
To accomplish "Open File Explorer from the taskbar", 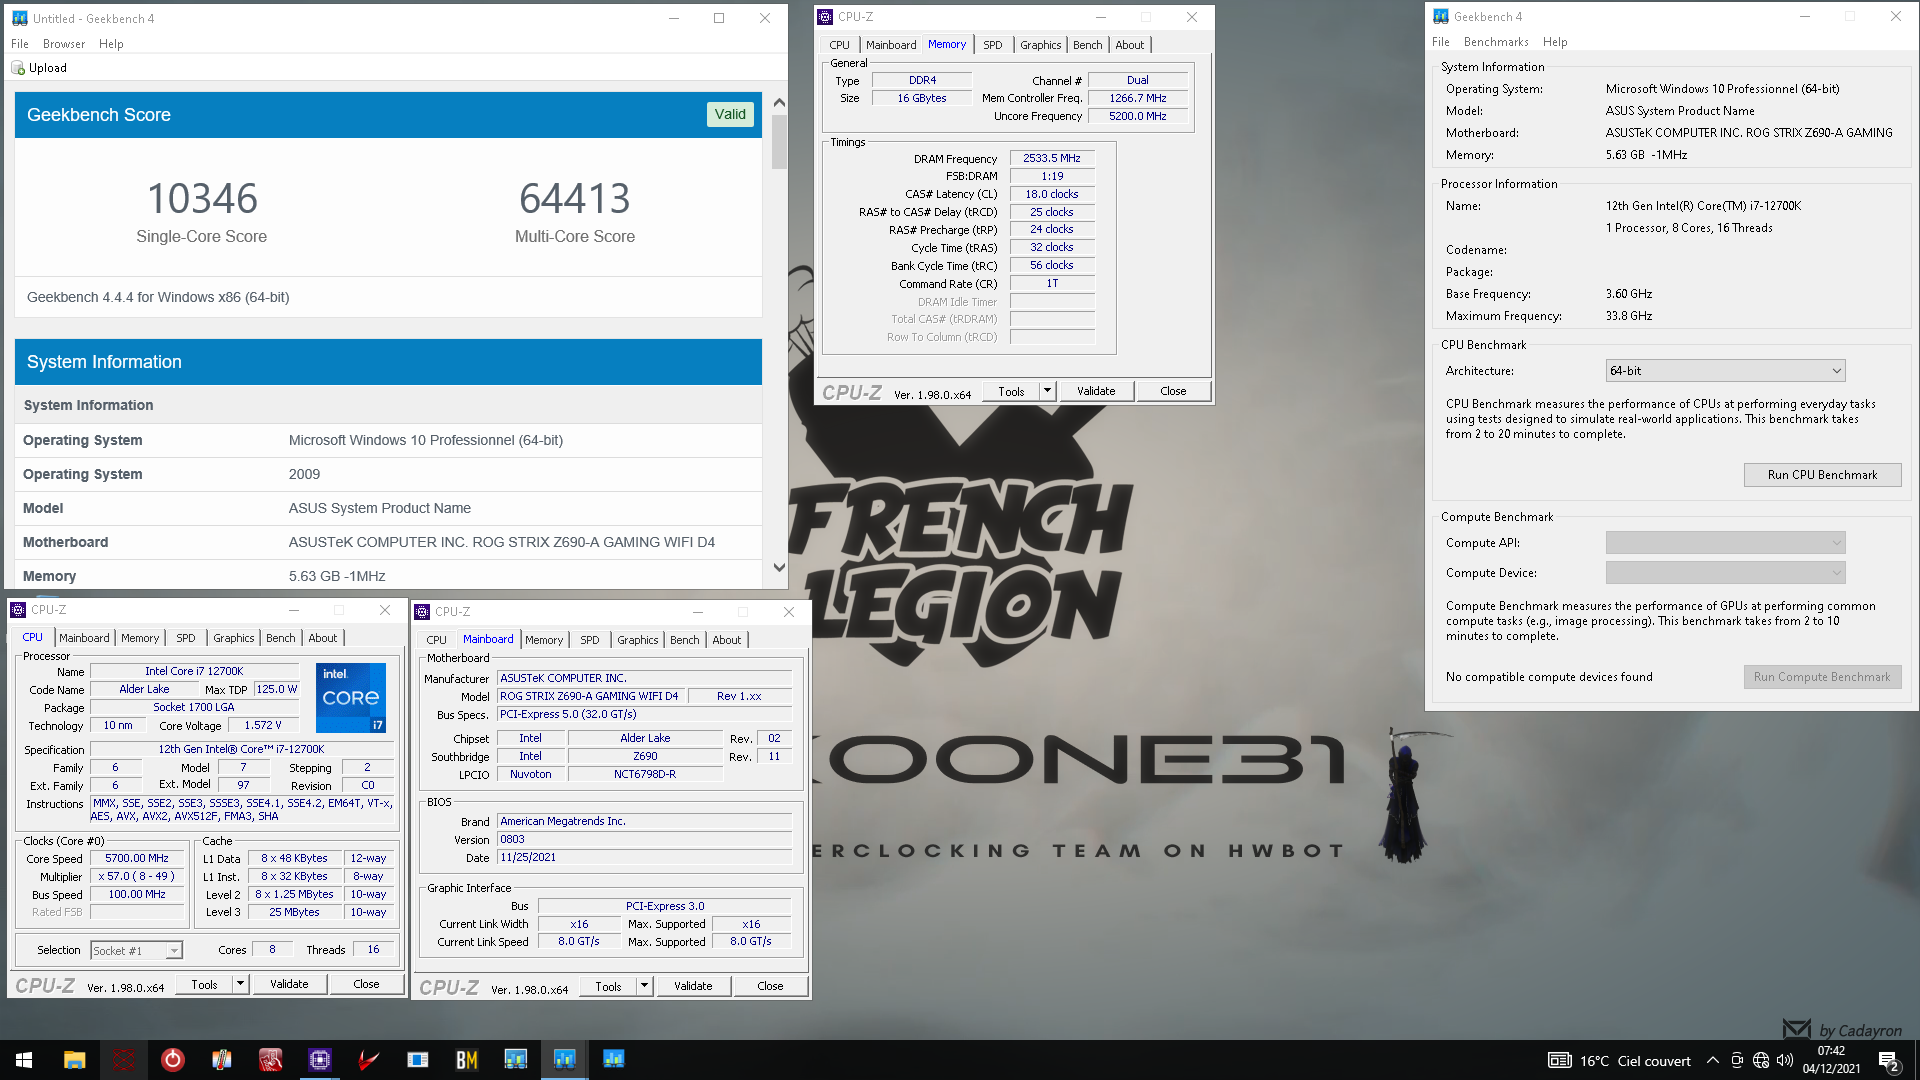I will click(x=74, y=1060).
